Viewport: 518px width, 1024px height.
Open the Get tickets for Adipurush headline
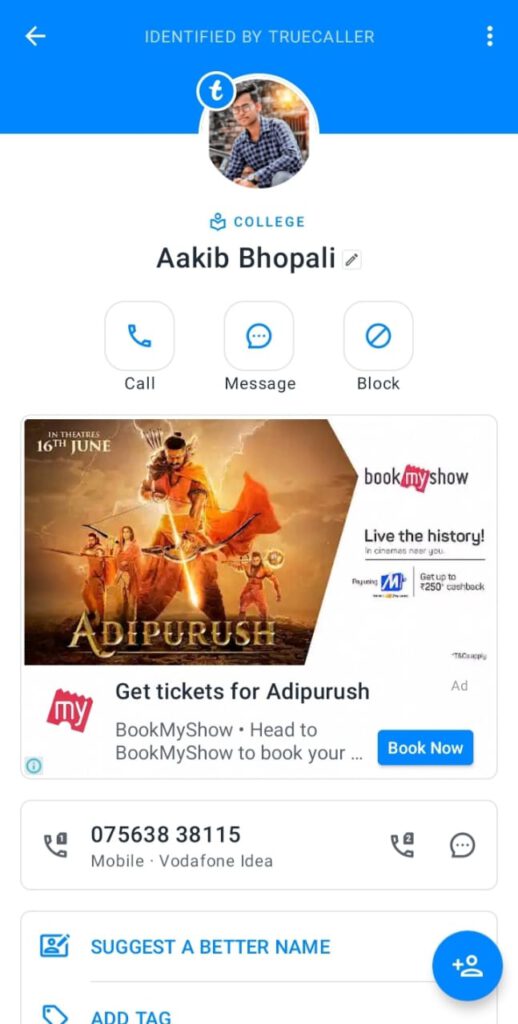[x=242, y=691]
